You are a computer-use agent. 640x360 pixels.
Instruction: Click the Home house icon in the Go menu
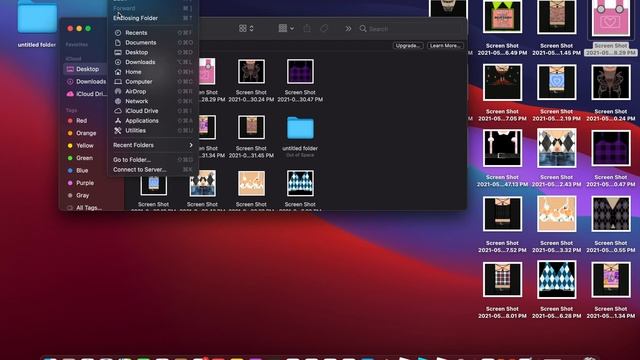click(118, 72)
